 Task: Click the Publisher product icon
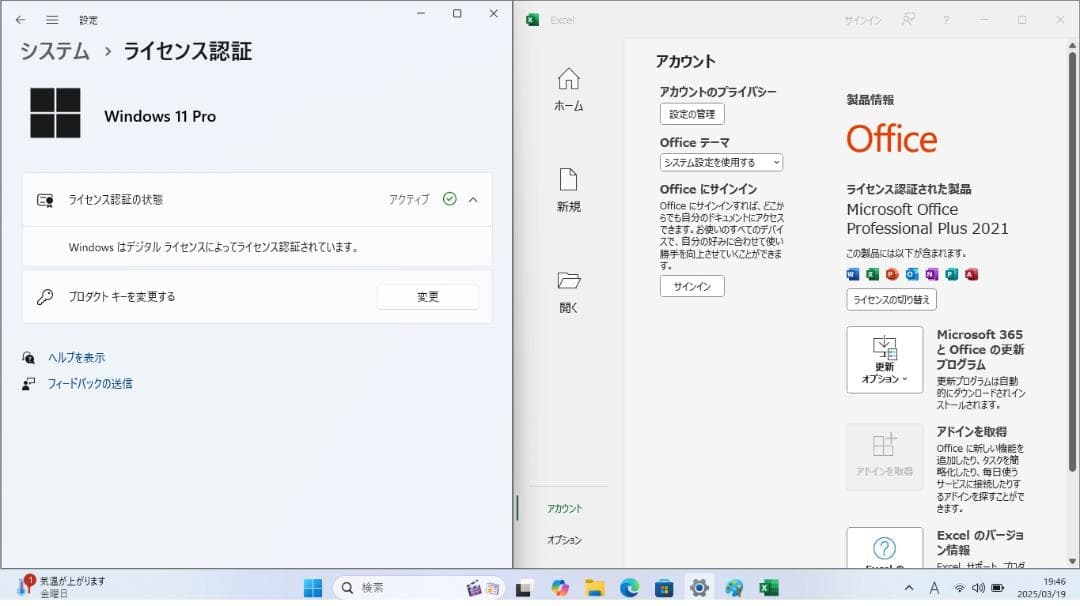pyautogui.click(x=952, y=274)
